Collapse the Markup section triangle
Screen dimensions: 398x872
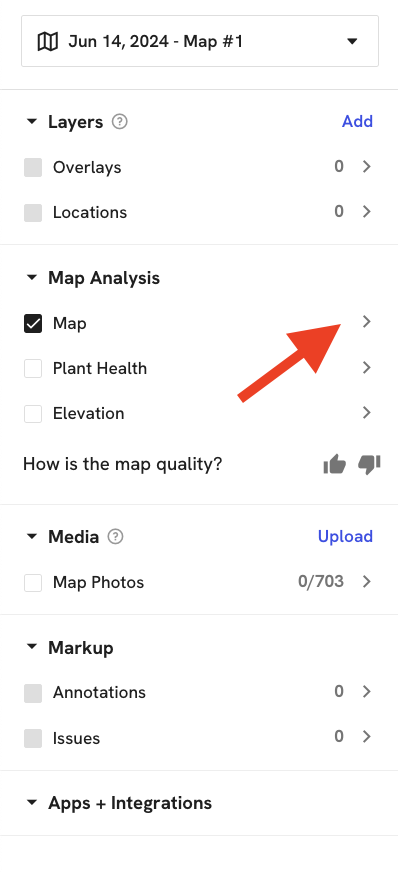click(x=32, y=647)
